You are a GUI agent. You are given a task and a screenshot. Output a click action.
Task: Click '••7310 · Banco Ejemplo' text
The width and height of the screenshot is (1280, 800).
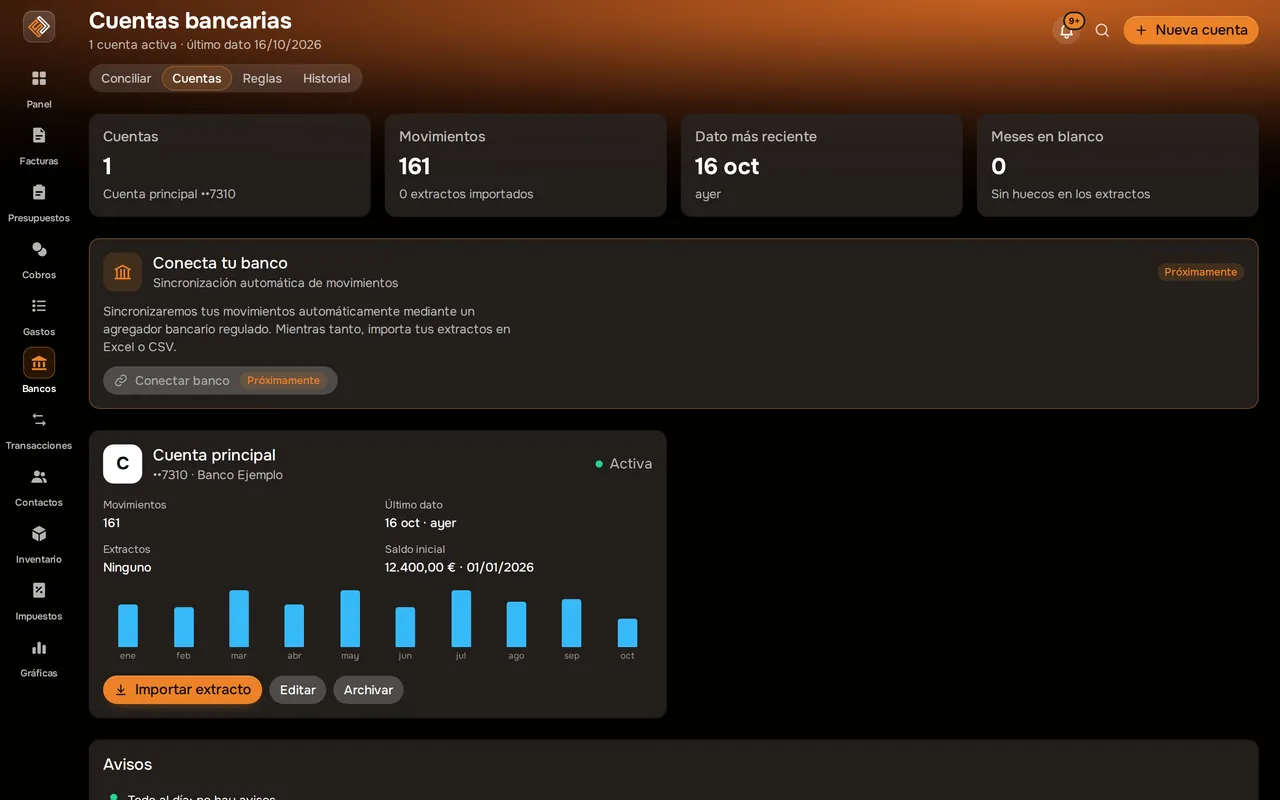pos(218,475)
